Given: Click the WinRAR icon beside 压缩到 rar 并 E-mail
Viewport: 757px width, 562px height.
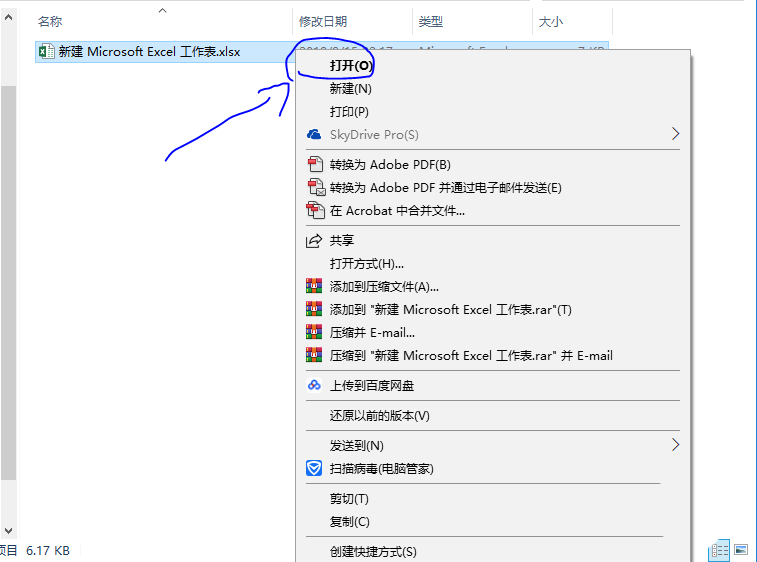Looking at the screenshot, I should point(314,355).
